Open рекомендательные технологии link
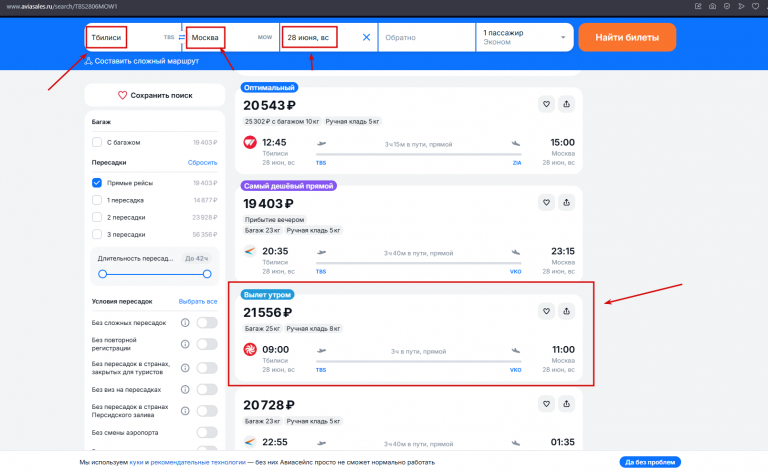 [x=198, y=462]
